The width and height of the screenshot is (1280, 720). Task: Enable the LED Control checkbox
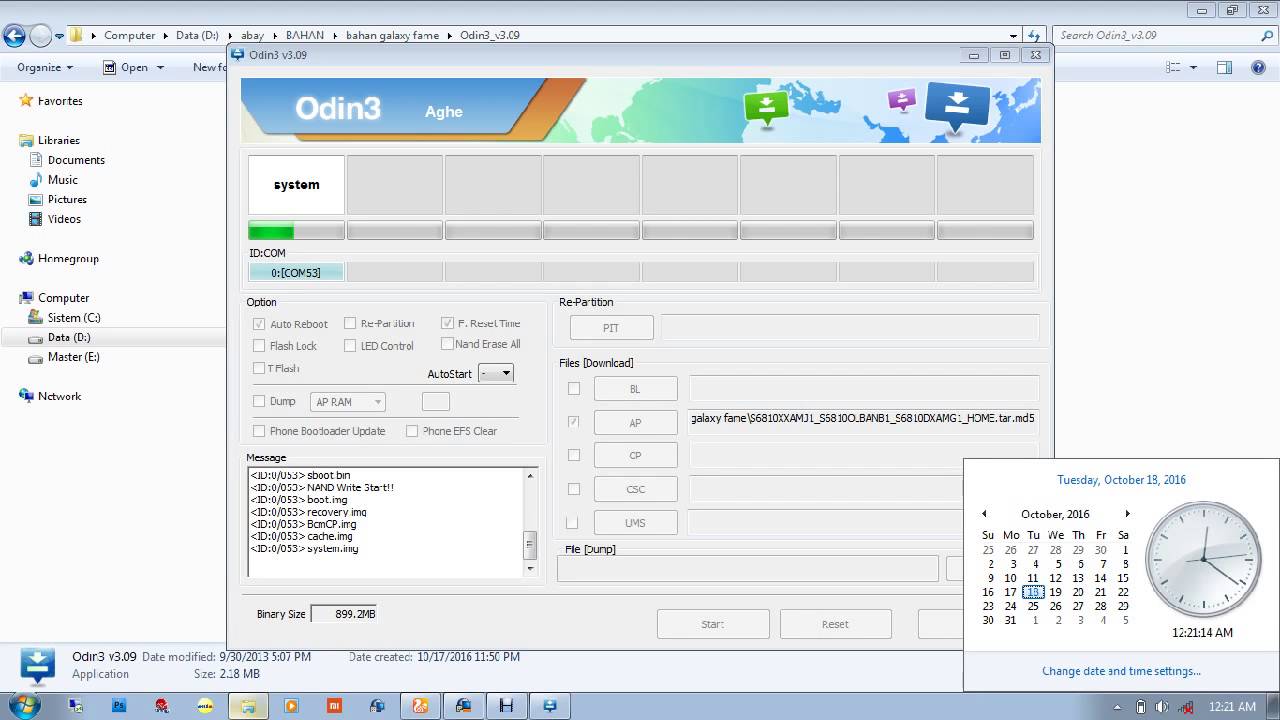point(350,346)
